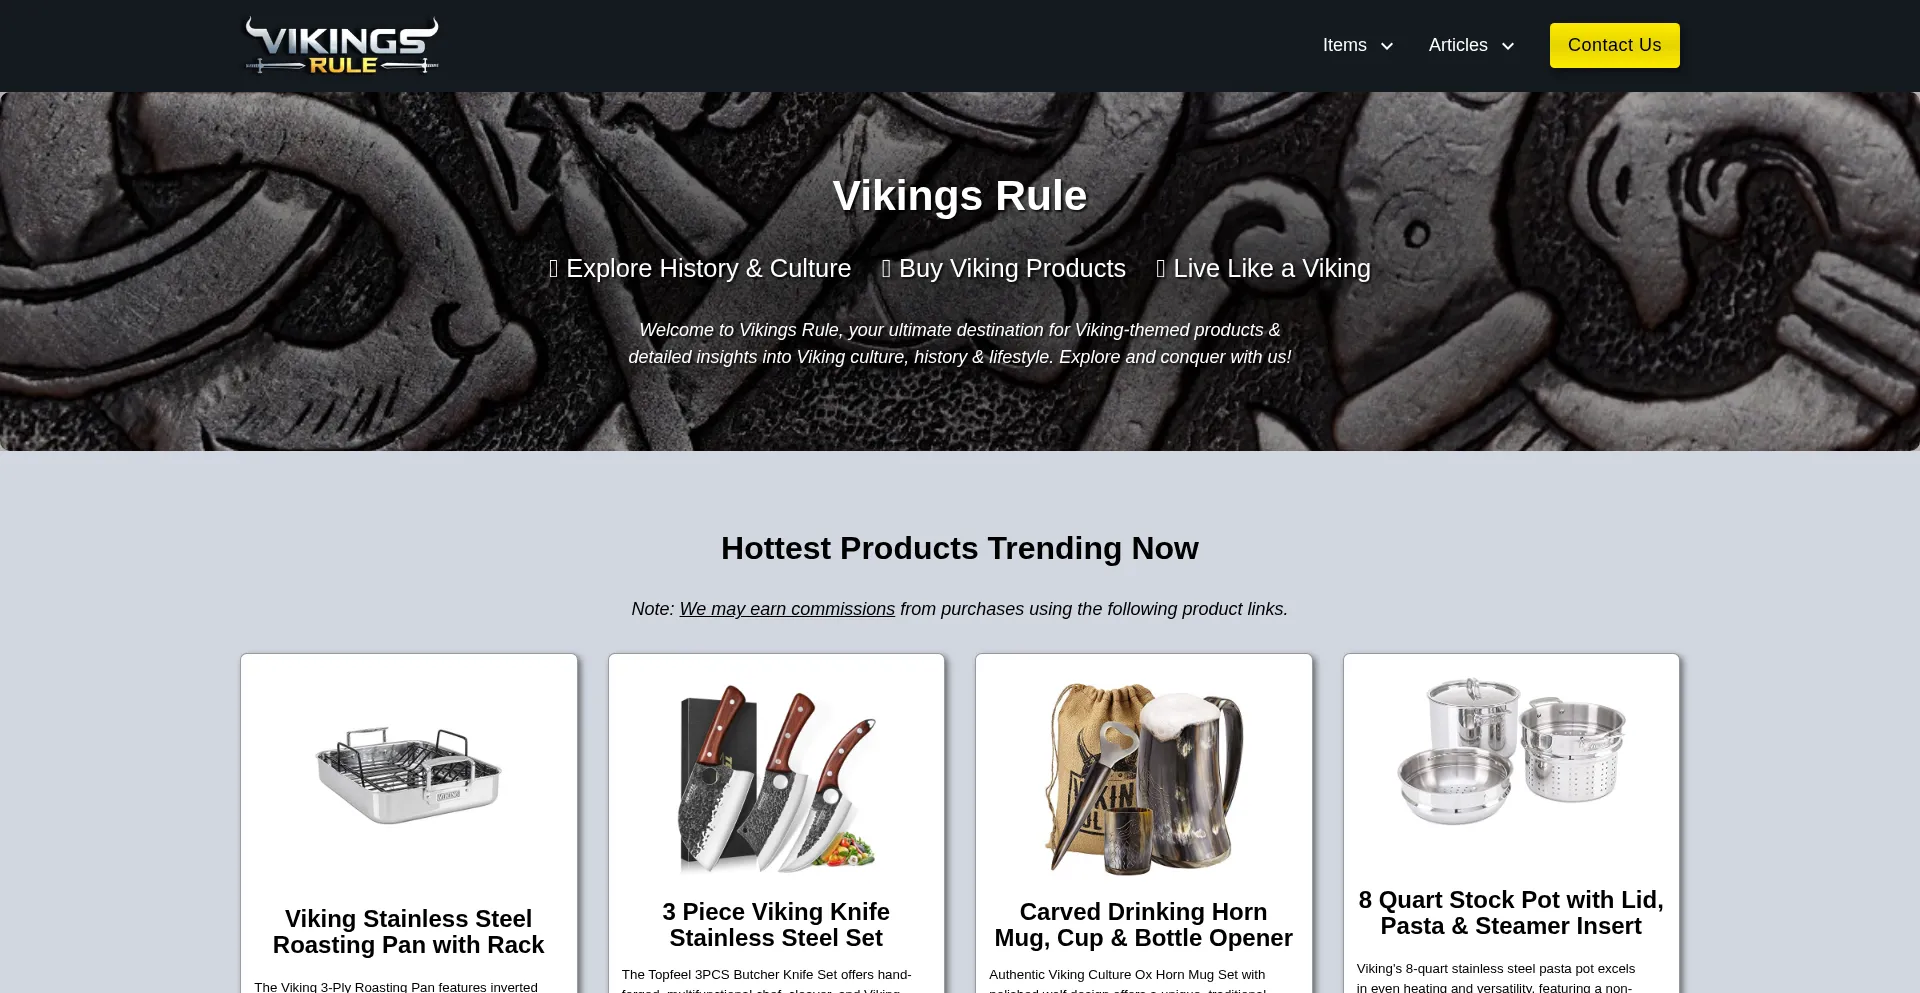1920x993 pixels.
Task: Follow the 'We may earn commissions' link
Action: click(787, 609)
